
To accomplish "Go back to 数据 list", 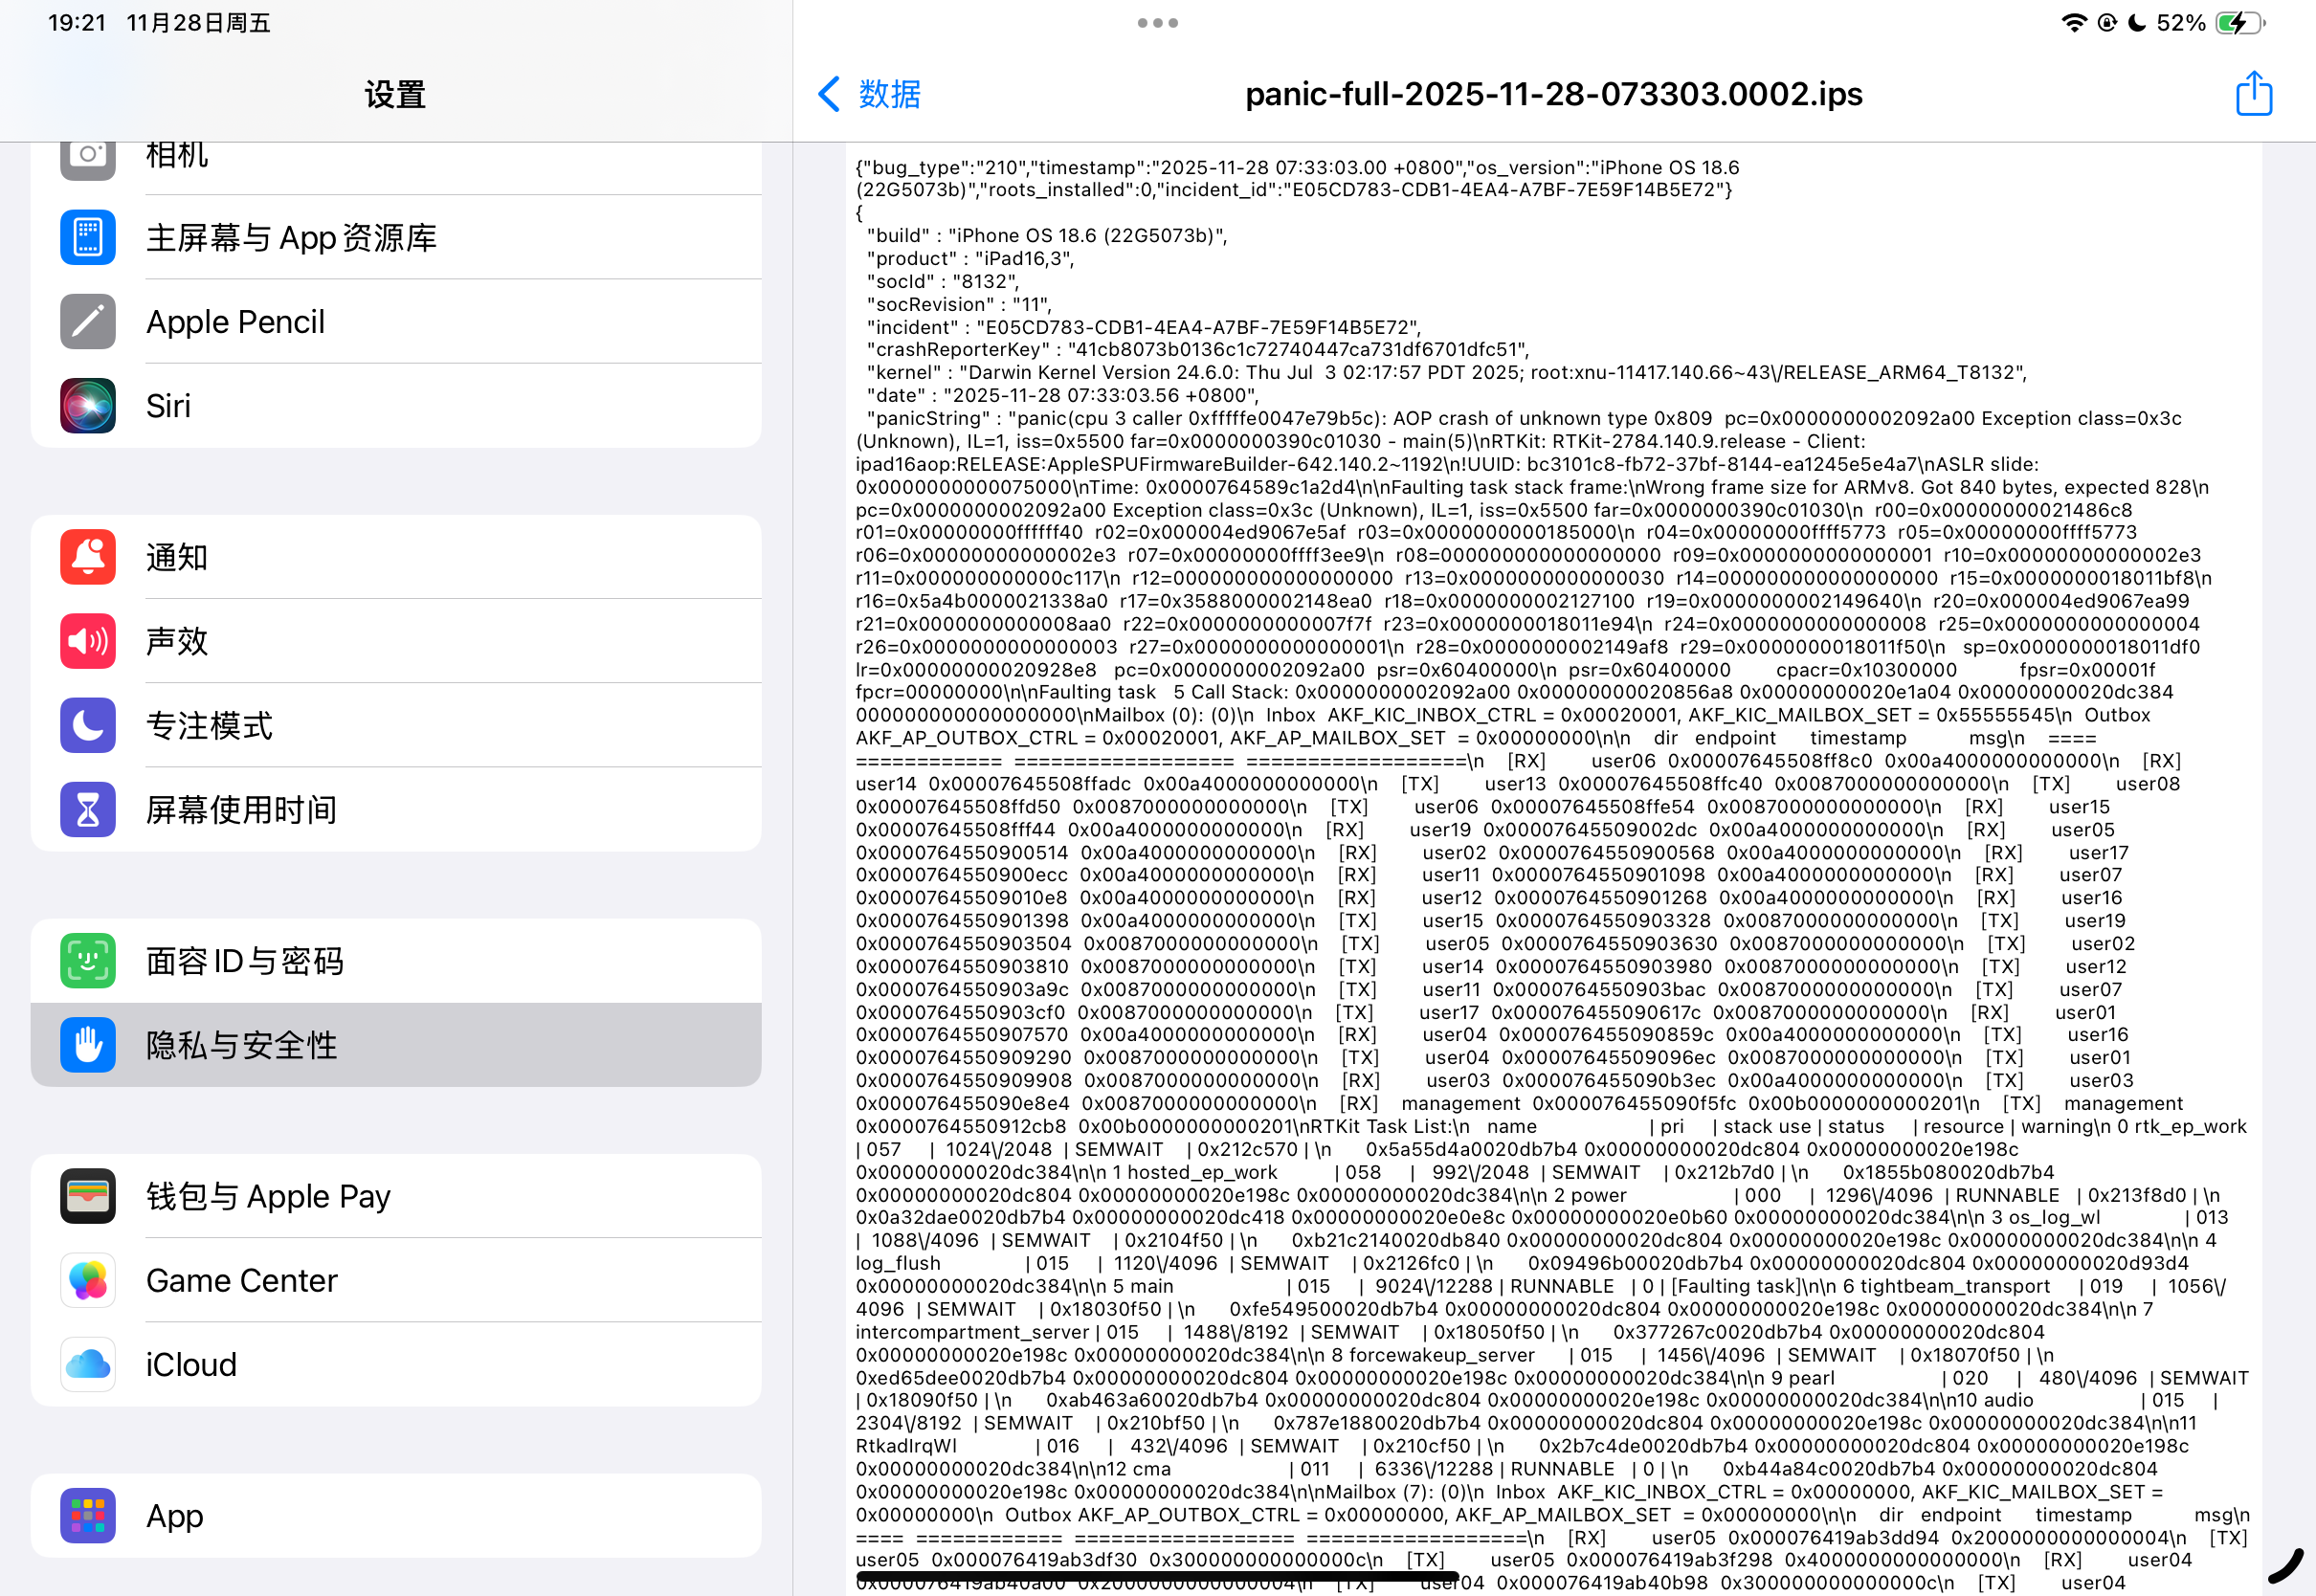I will click(x=888, y=94).
